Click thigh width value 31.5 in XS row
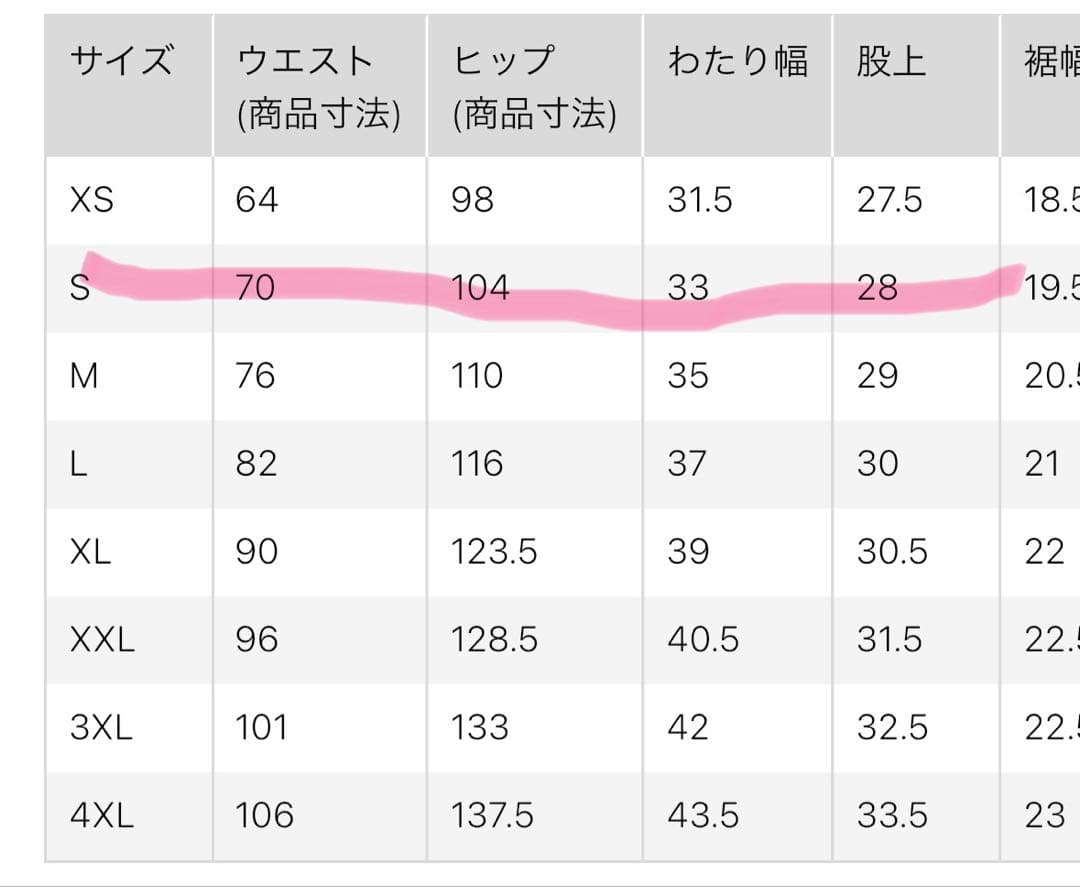The height and width of the screenshot is (887, 1080). (x=700, y=200)
